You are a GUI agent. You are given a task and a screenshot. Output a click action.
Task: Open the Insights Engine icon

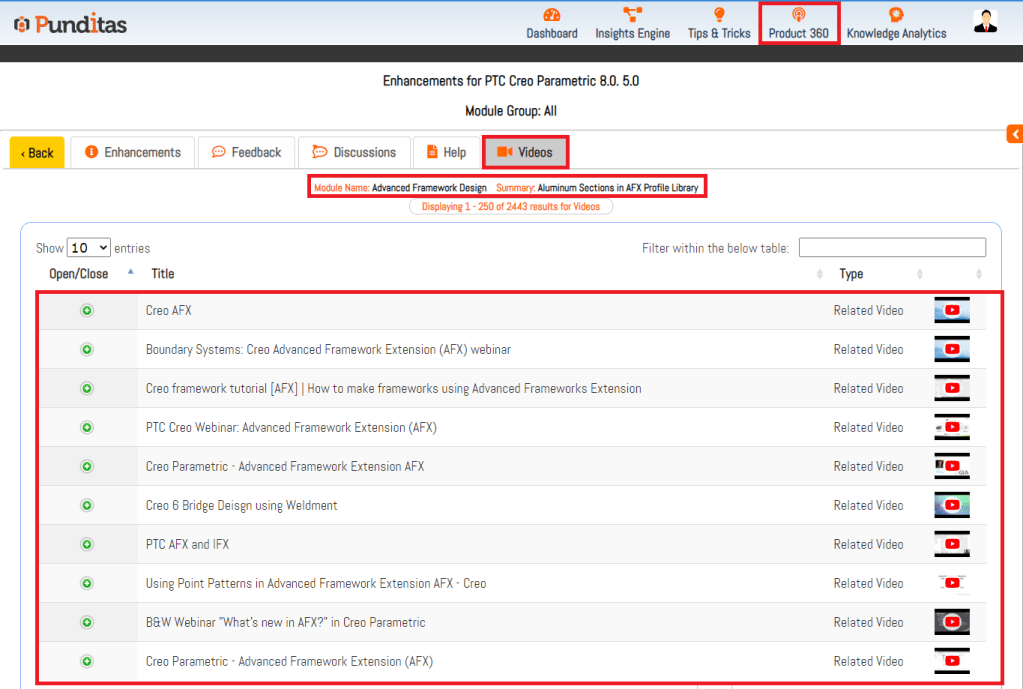pyautogui.click(x=632, y=16)
